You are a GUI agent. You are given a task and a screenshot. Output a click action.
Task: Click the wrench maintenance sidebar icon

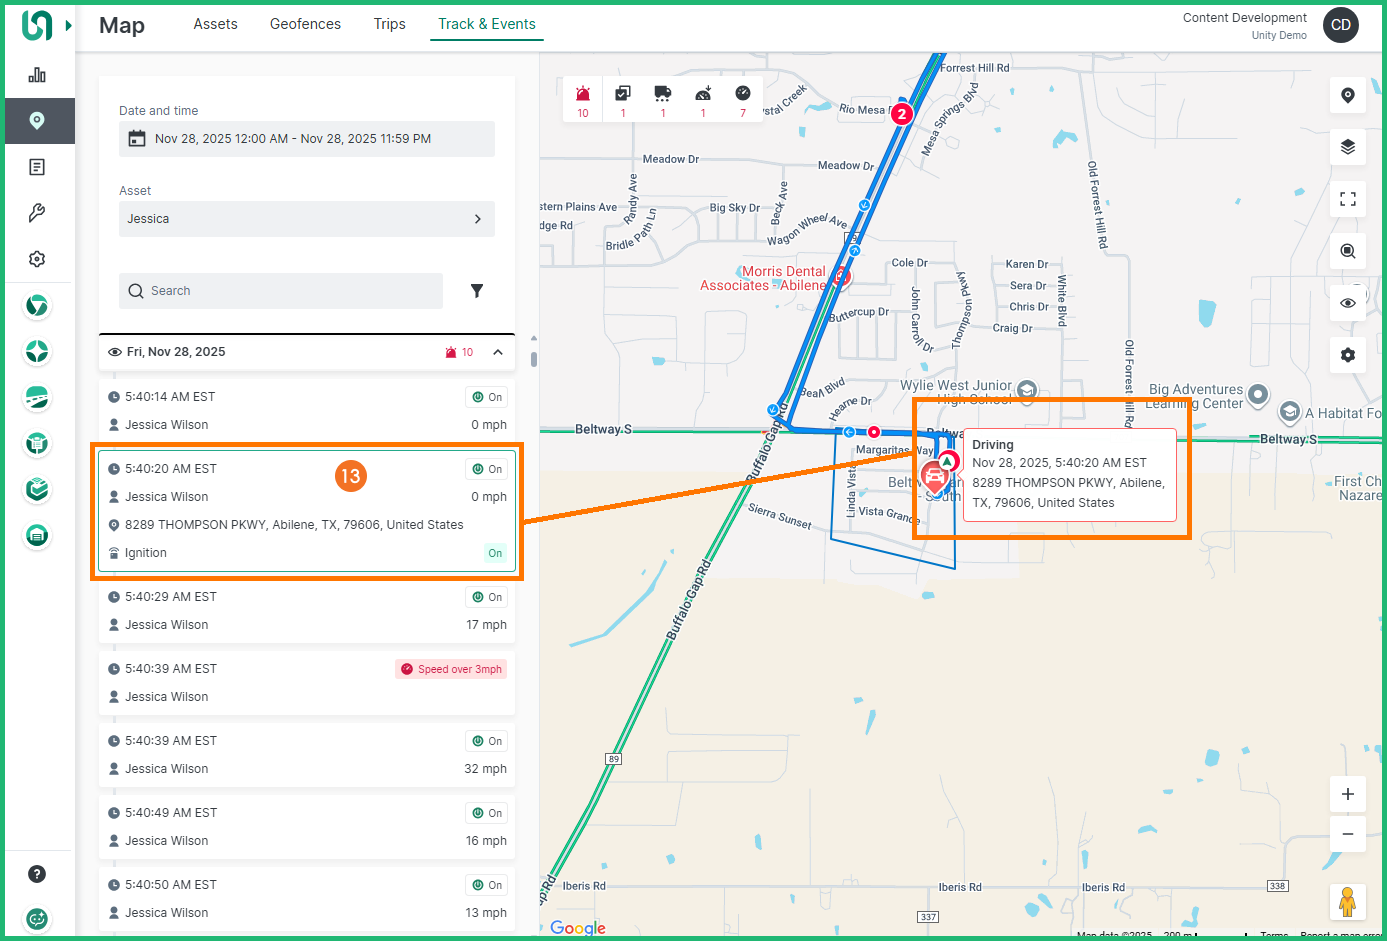(x=37, y=213)
